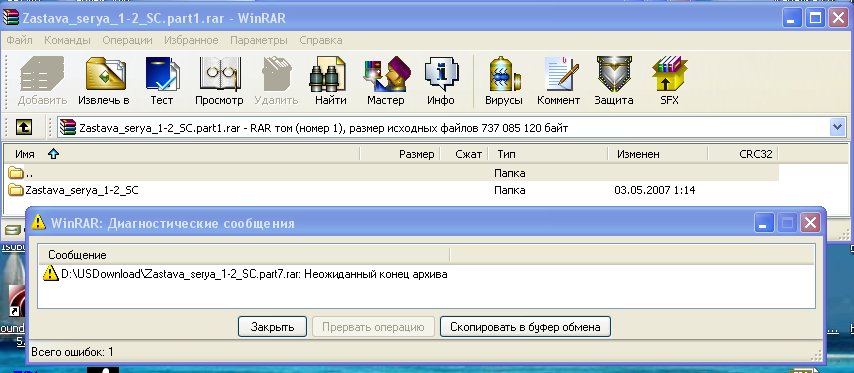The width and height of the screenshot is (854, 373).
Task: Click warning icon beside part7.rar message
Action: point(51,273)
